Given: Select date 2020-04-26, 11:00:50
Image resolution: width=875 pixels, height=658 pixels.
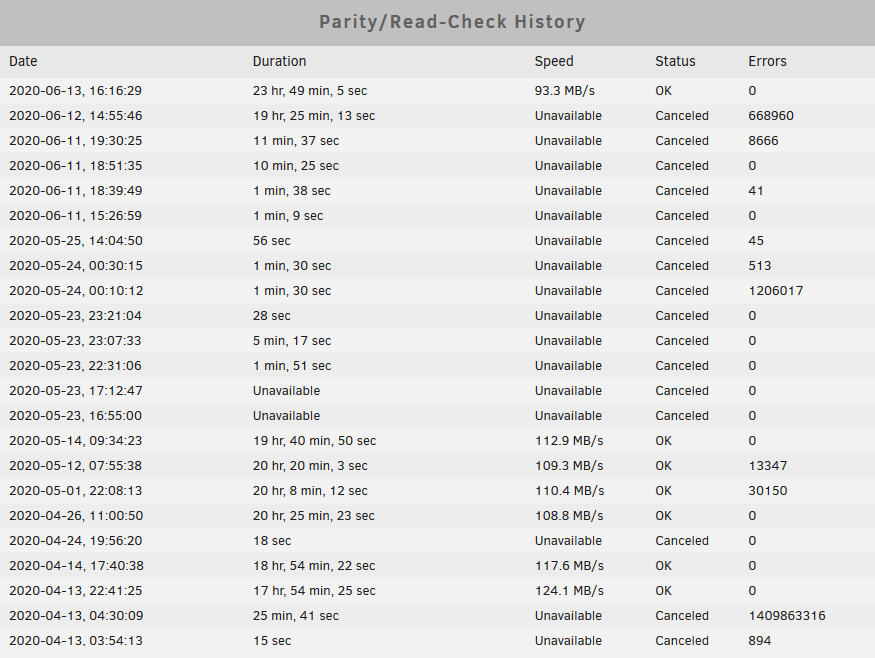Looking at the screenshot, I should [x=76, y=516].
